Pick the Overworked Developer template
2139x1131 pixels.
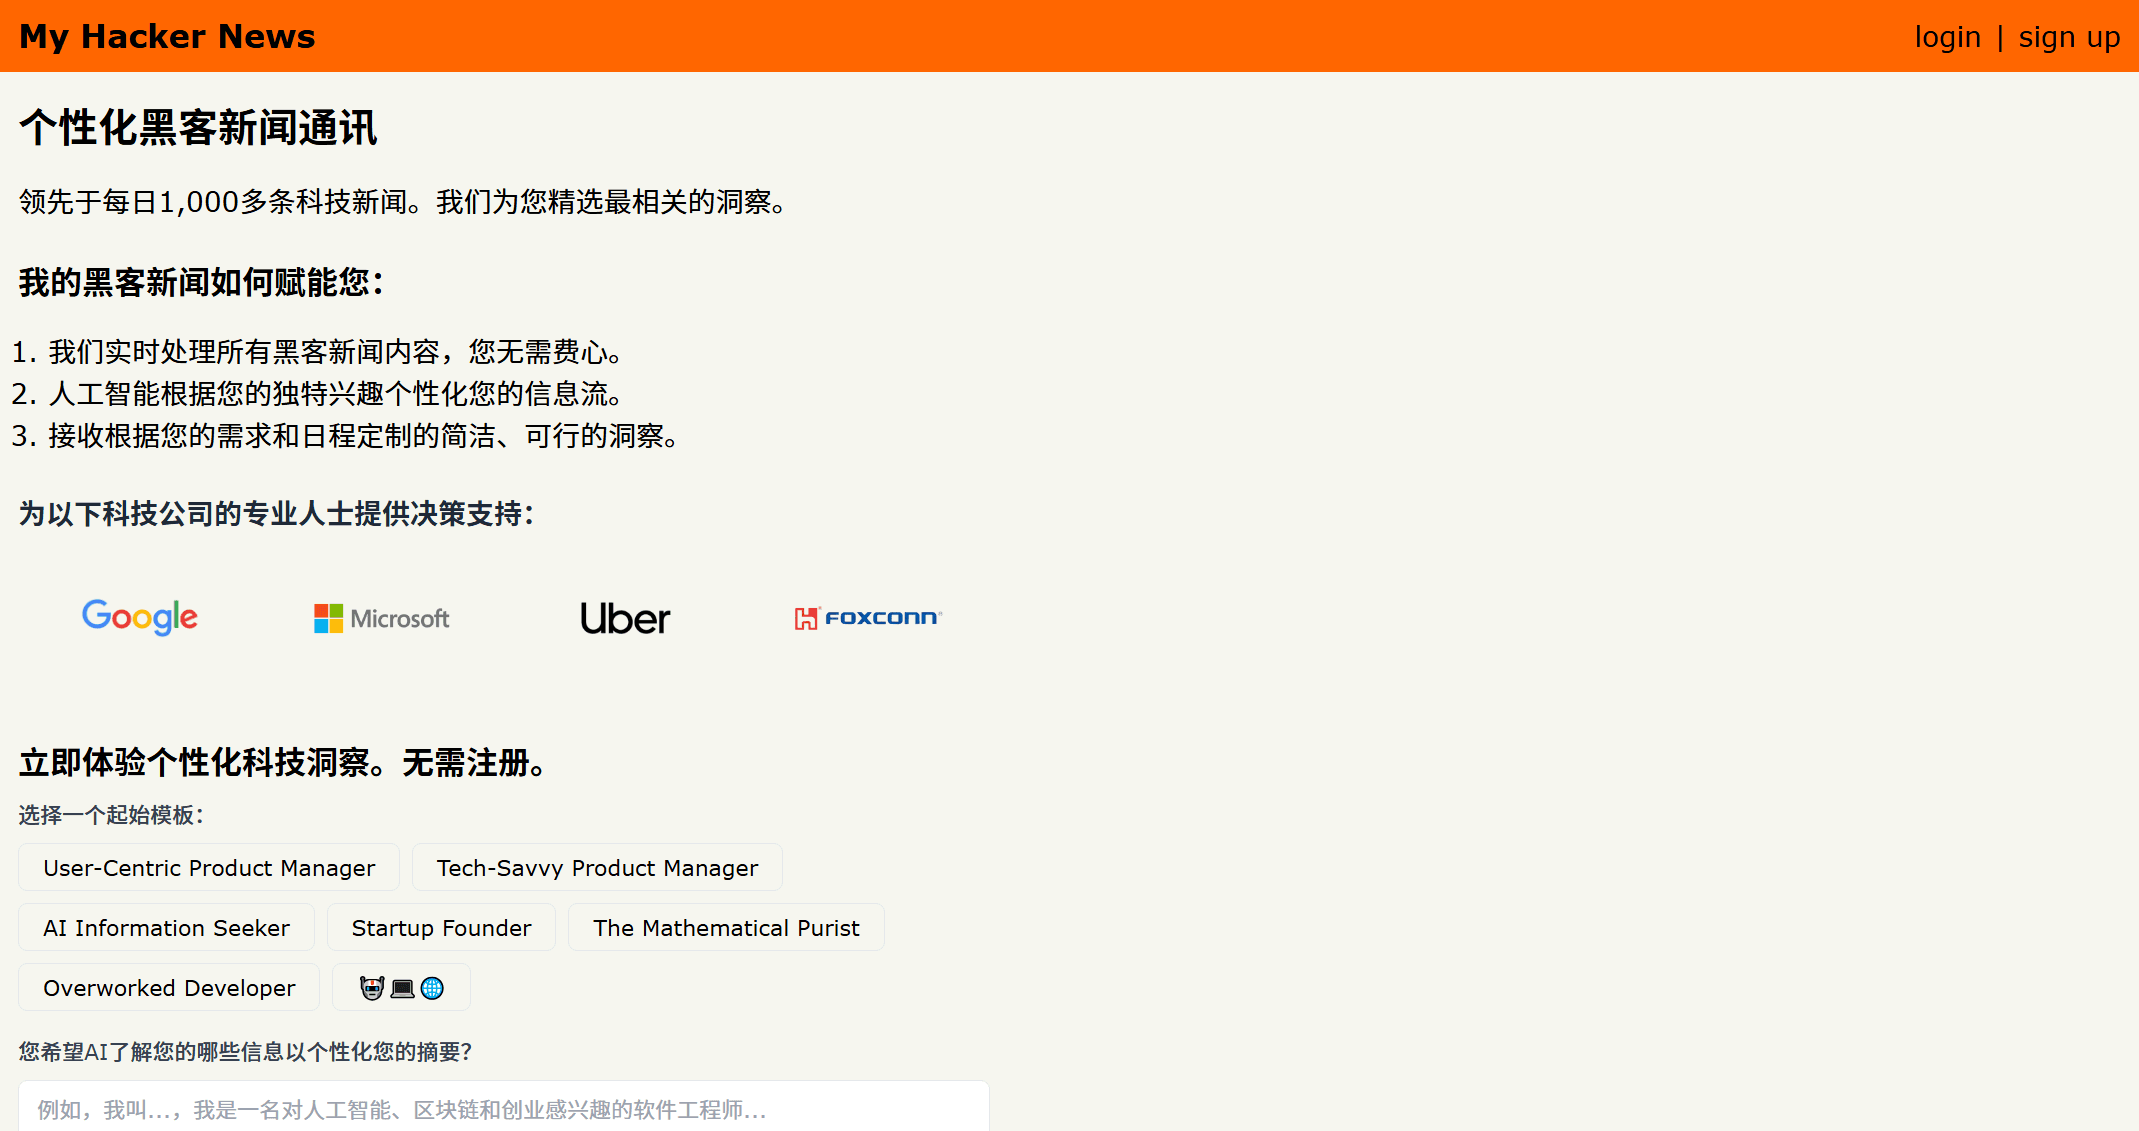[x=169, y=988]
